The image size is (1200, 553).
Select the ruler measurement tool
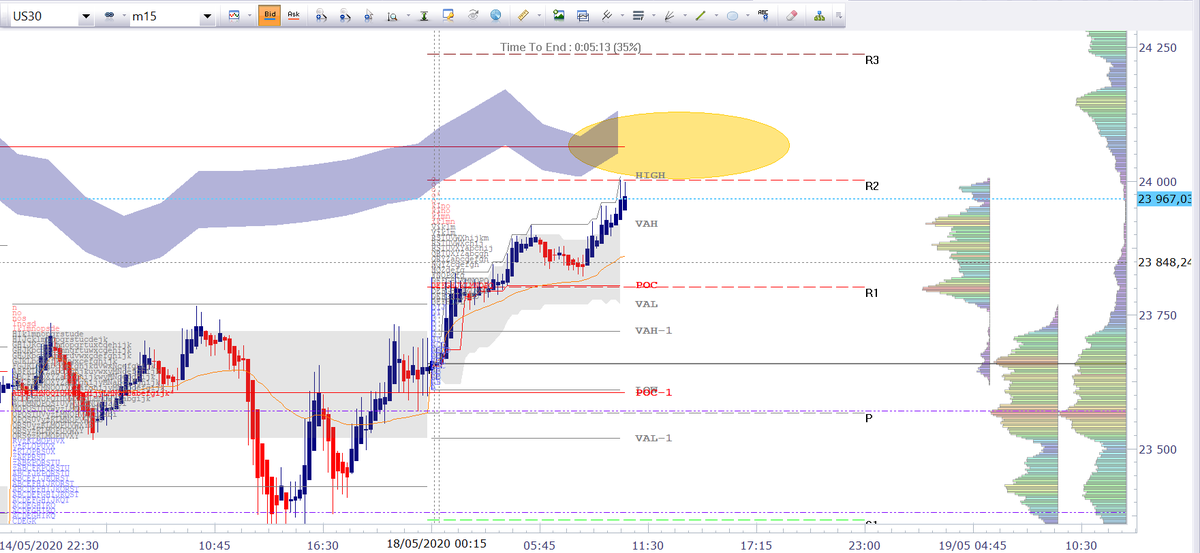(x=523, y=15)
